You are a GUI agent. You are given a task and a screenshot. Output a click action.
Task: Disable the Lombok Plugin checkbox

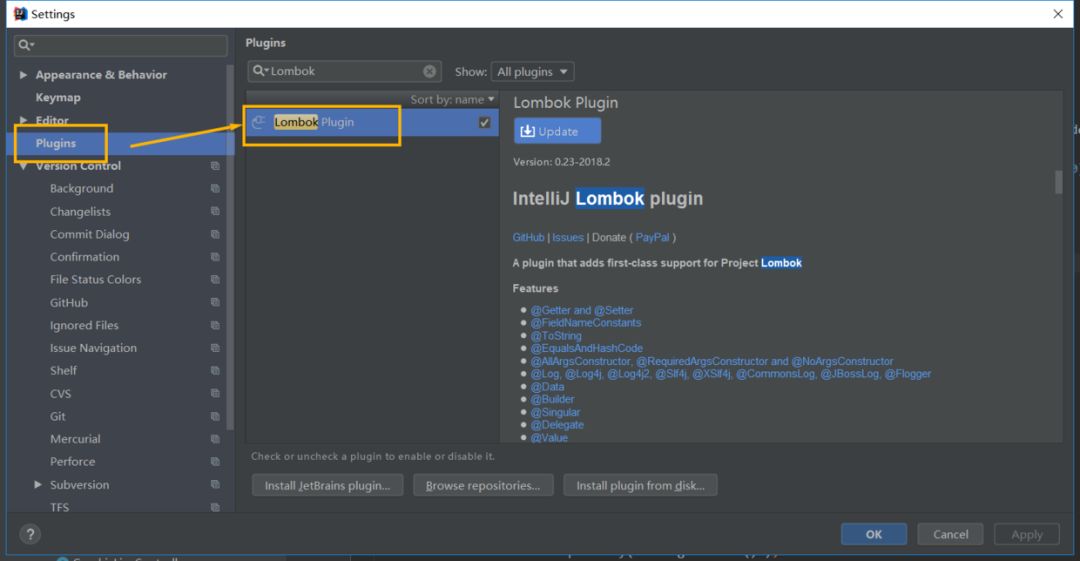tap(484, 122)
